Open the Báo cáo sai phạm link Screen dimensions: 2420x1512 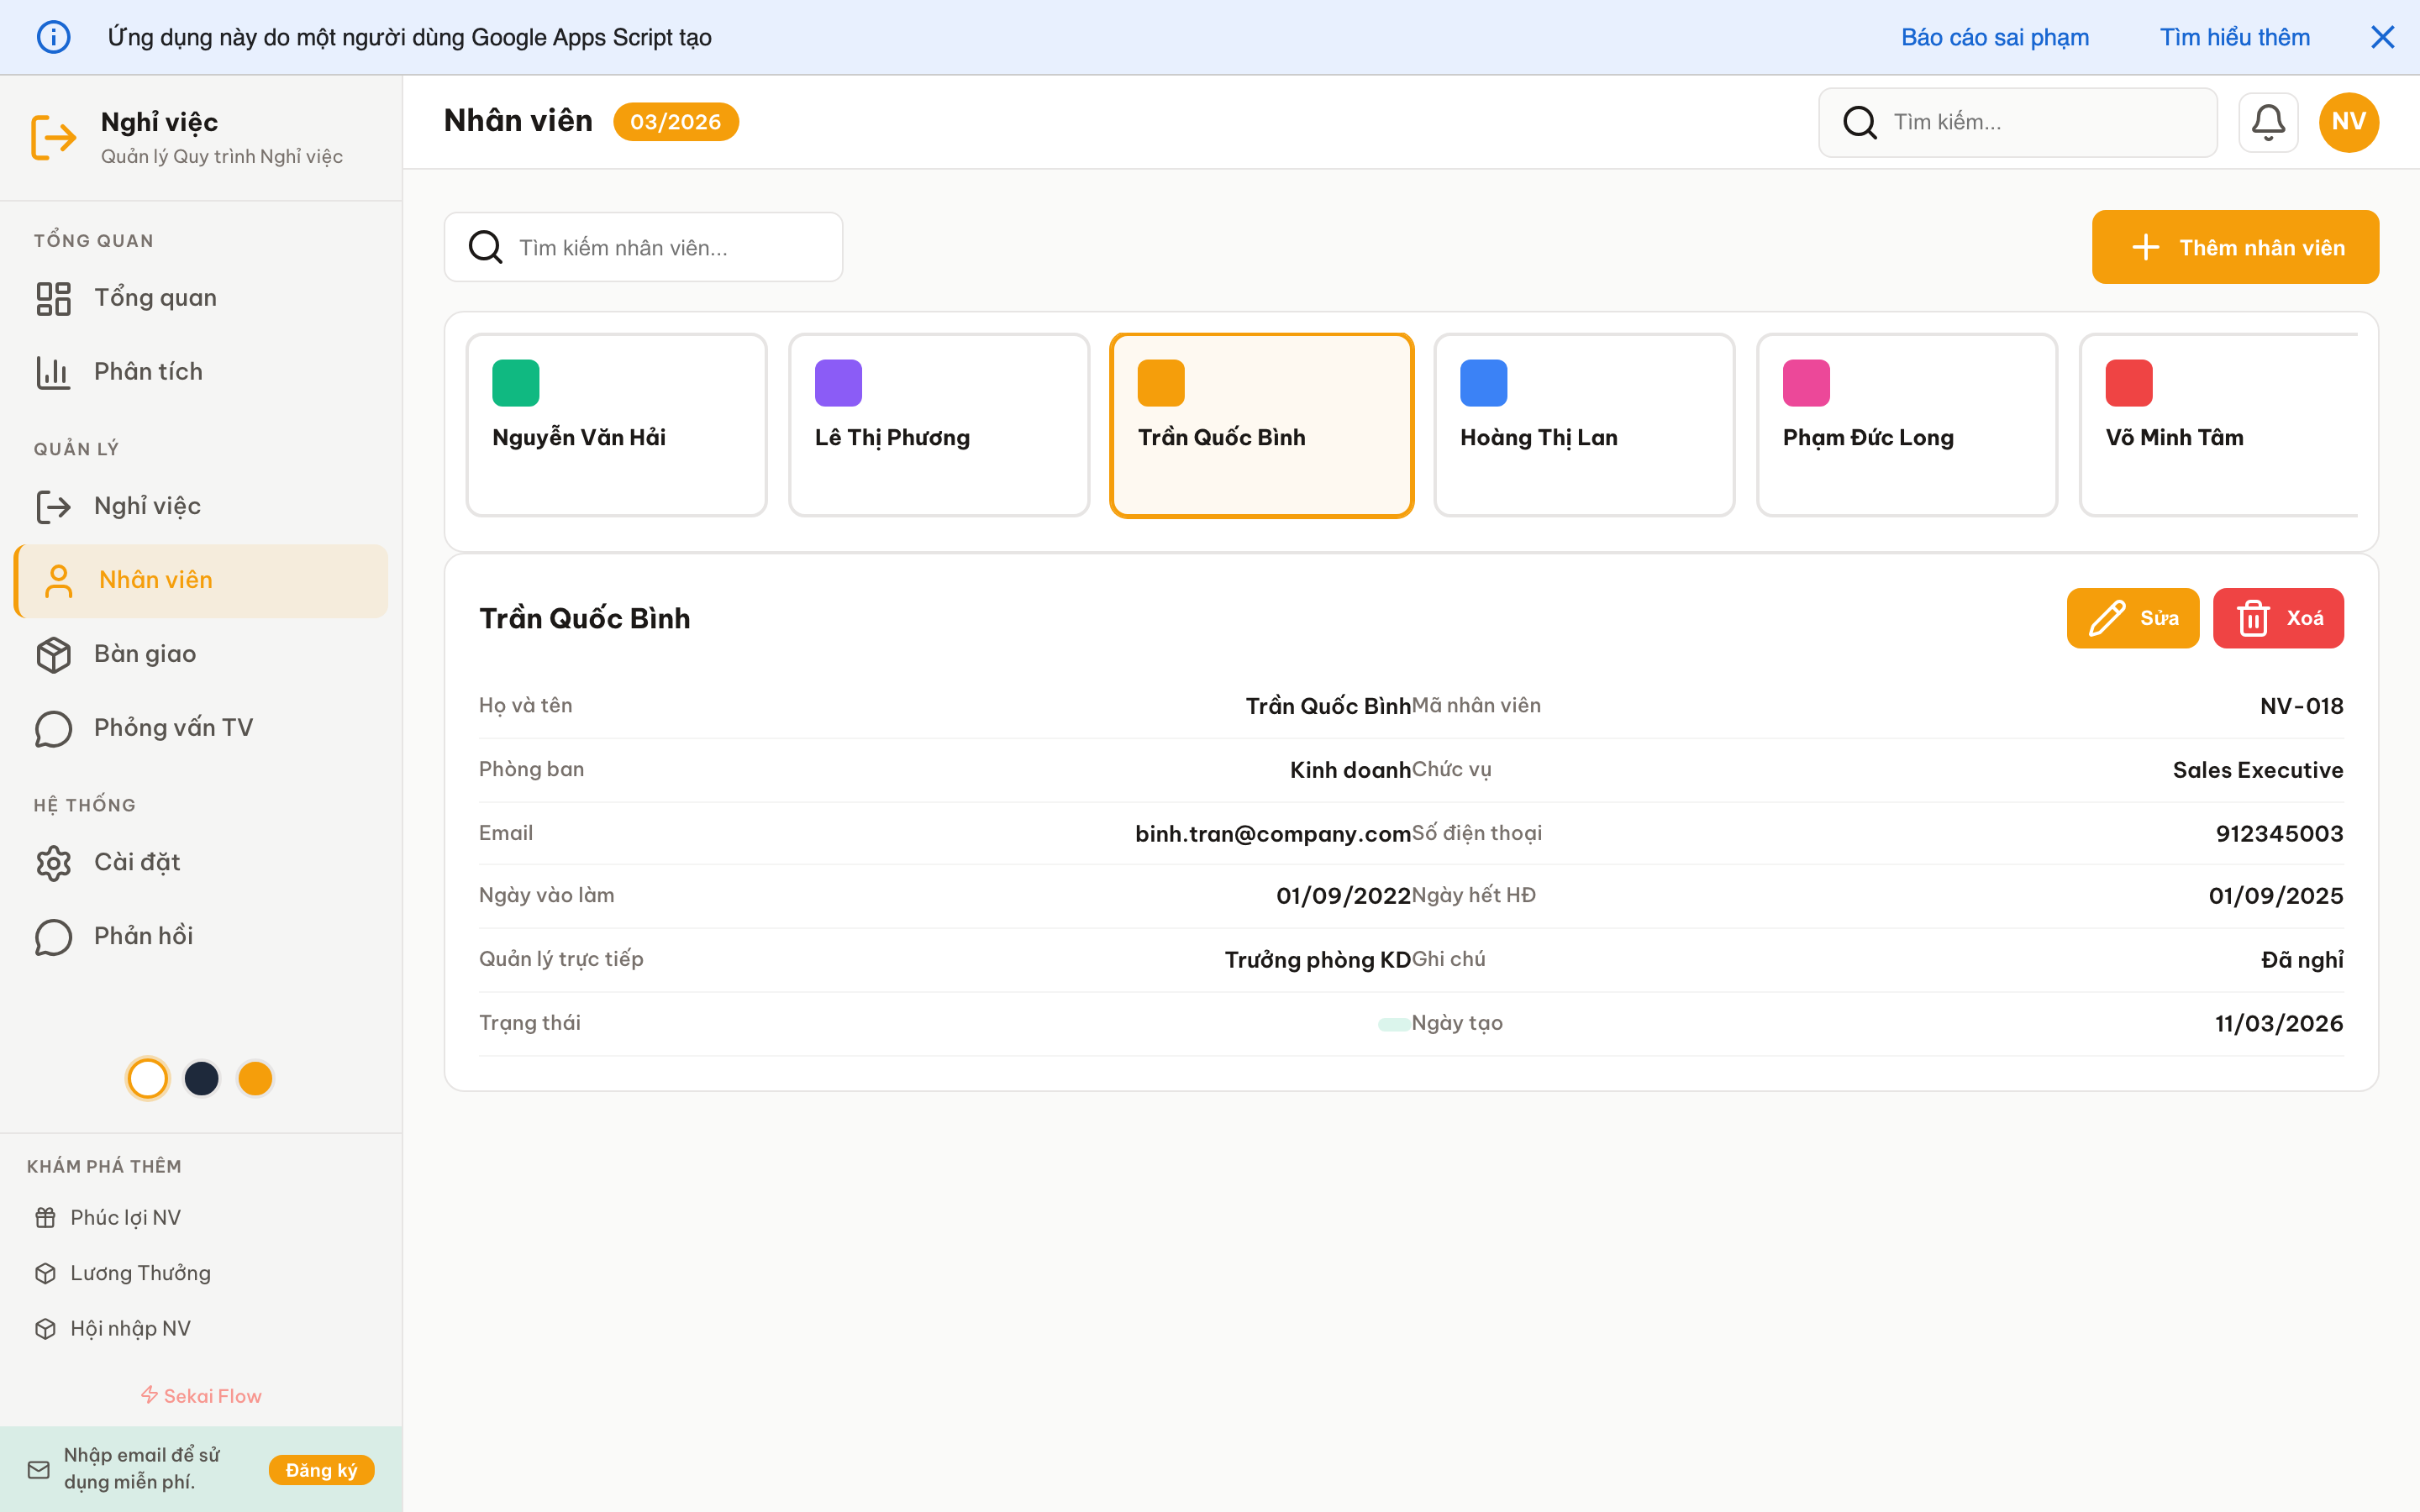(1994, 37)
